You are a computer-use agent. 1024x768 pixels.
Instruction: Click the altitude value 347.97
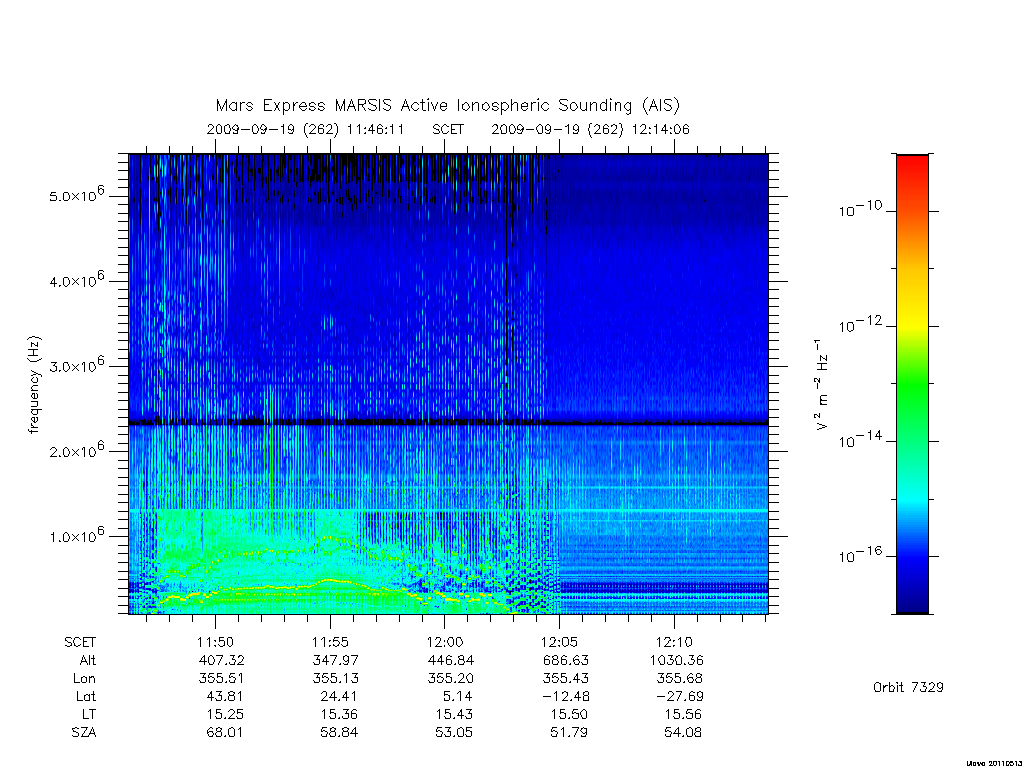pyautogui.click(x=336, y=660)
